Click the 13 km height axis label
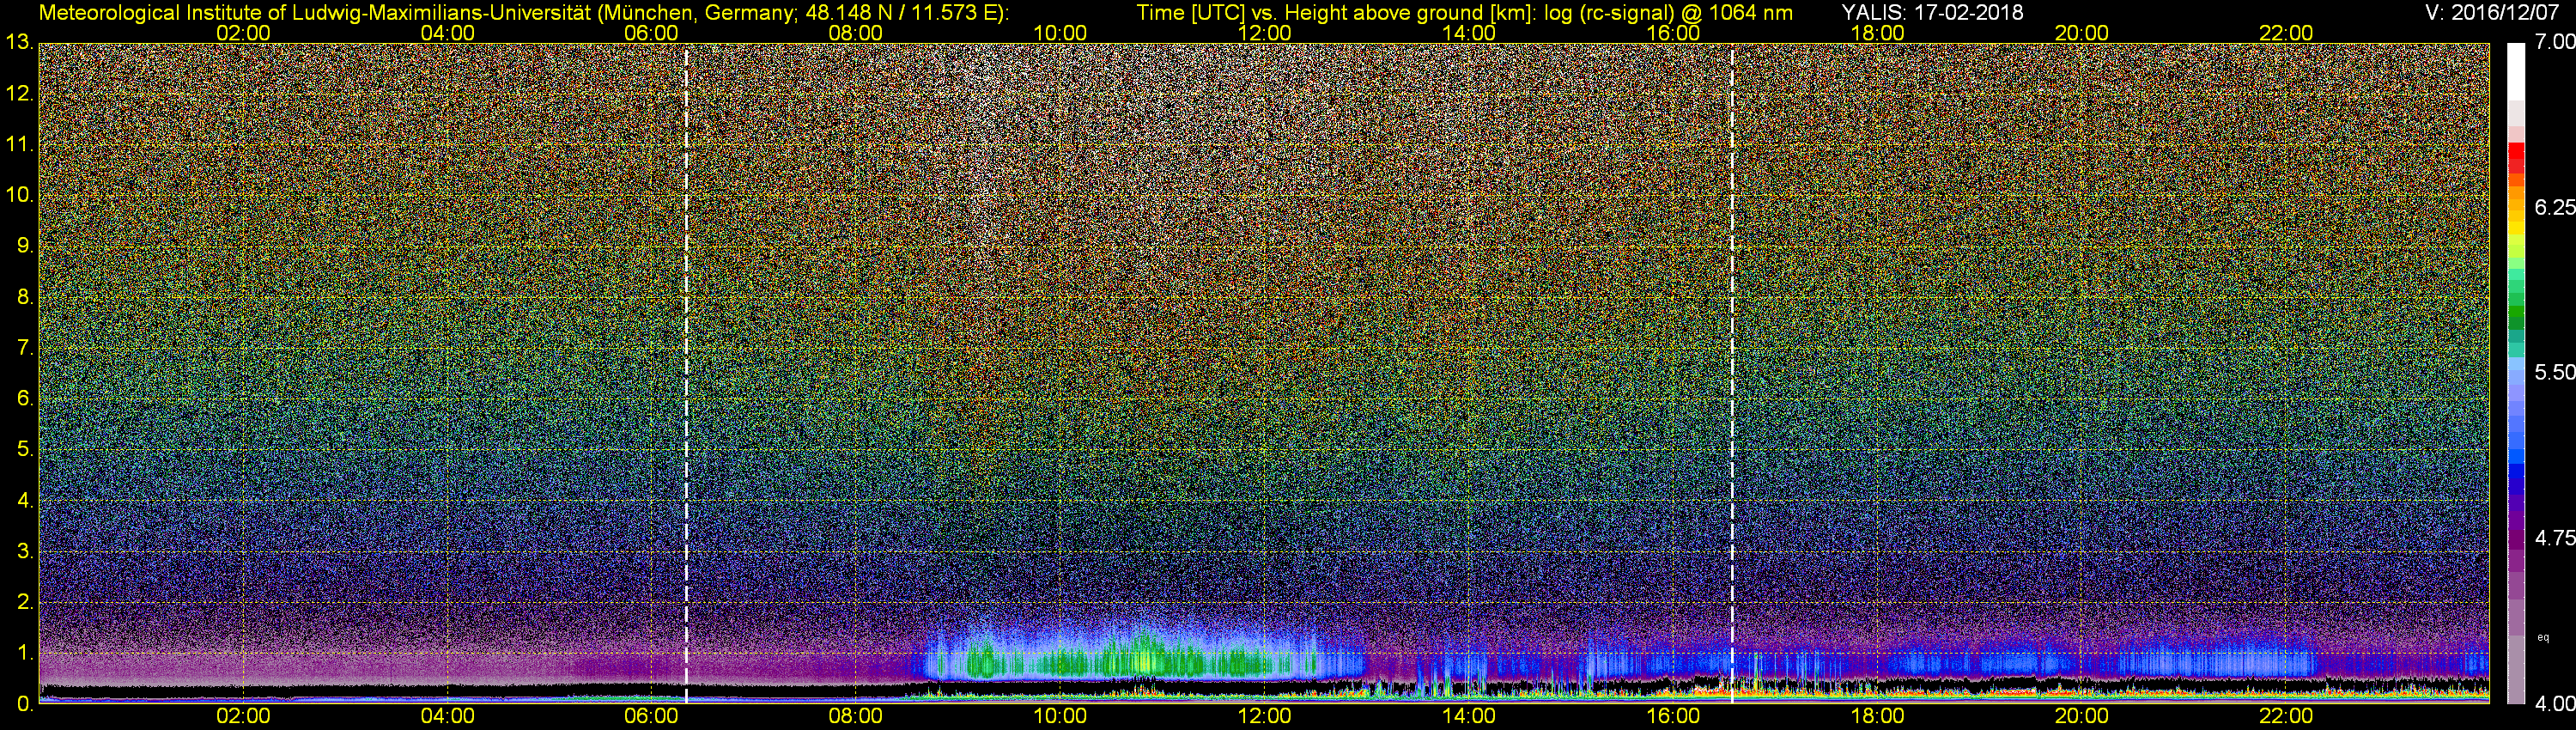The image size is (2576, 730). point(19,43)
